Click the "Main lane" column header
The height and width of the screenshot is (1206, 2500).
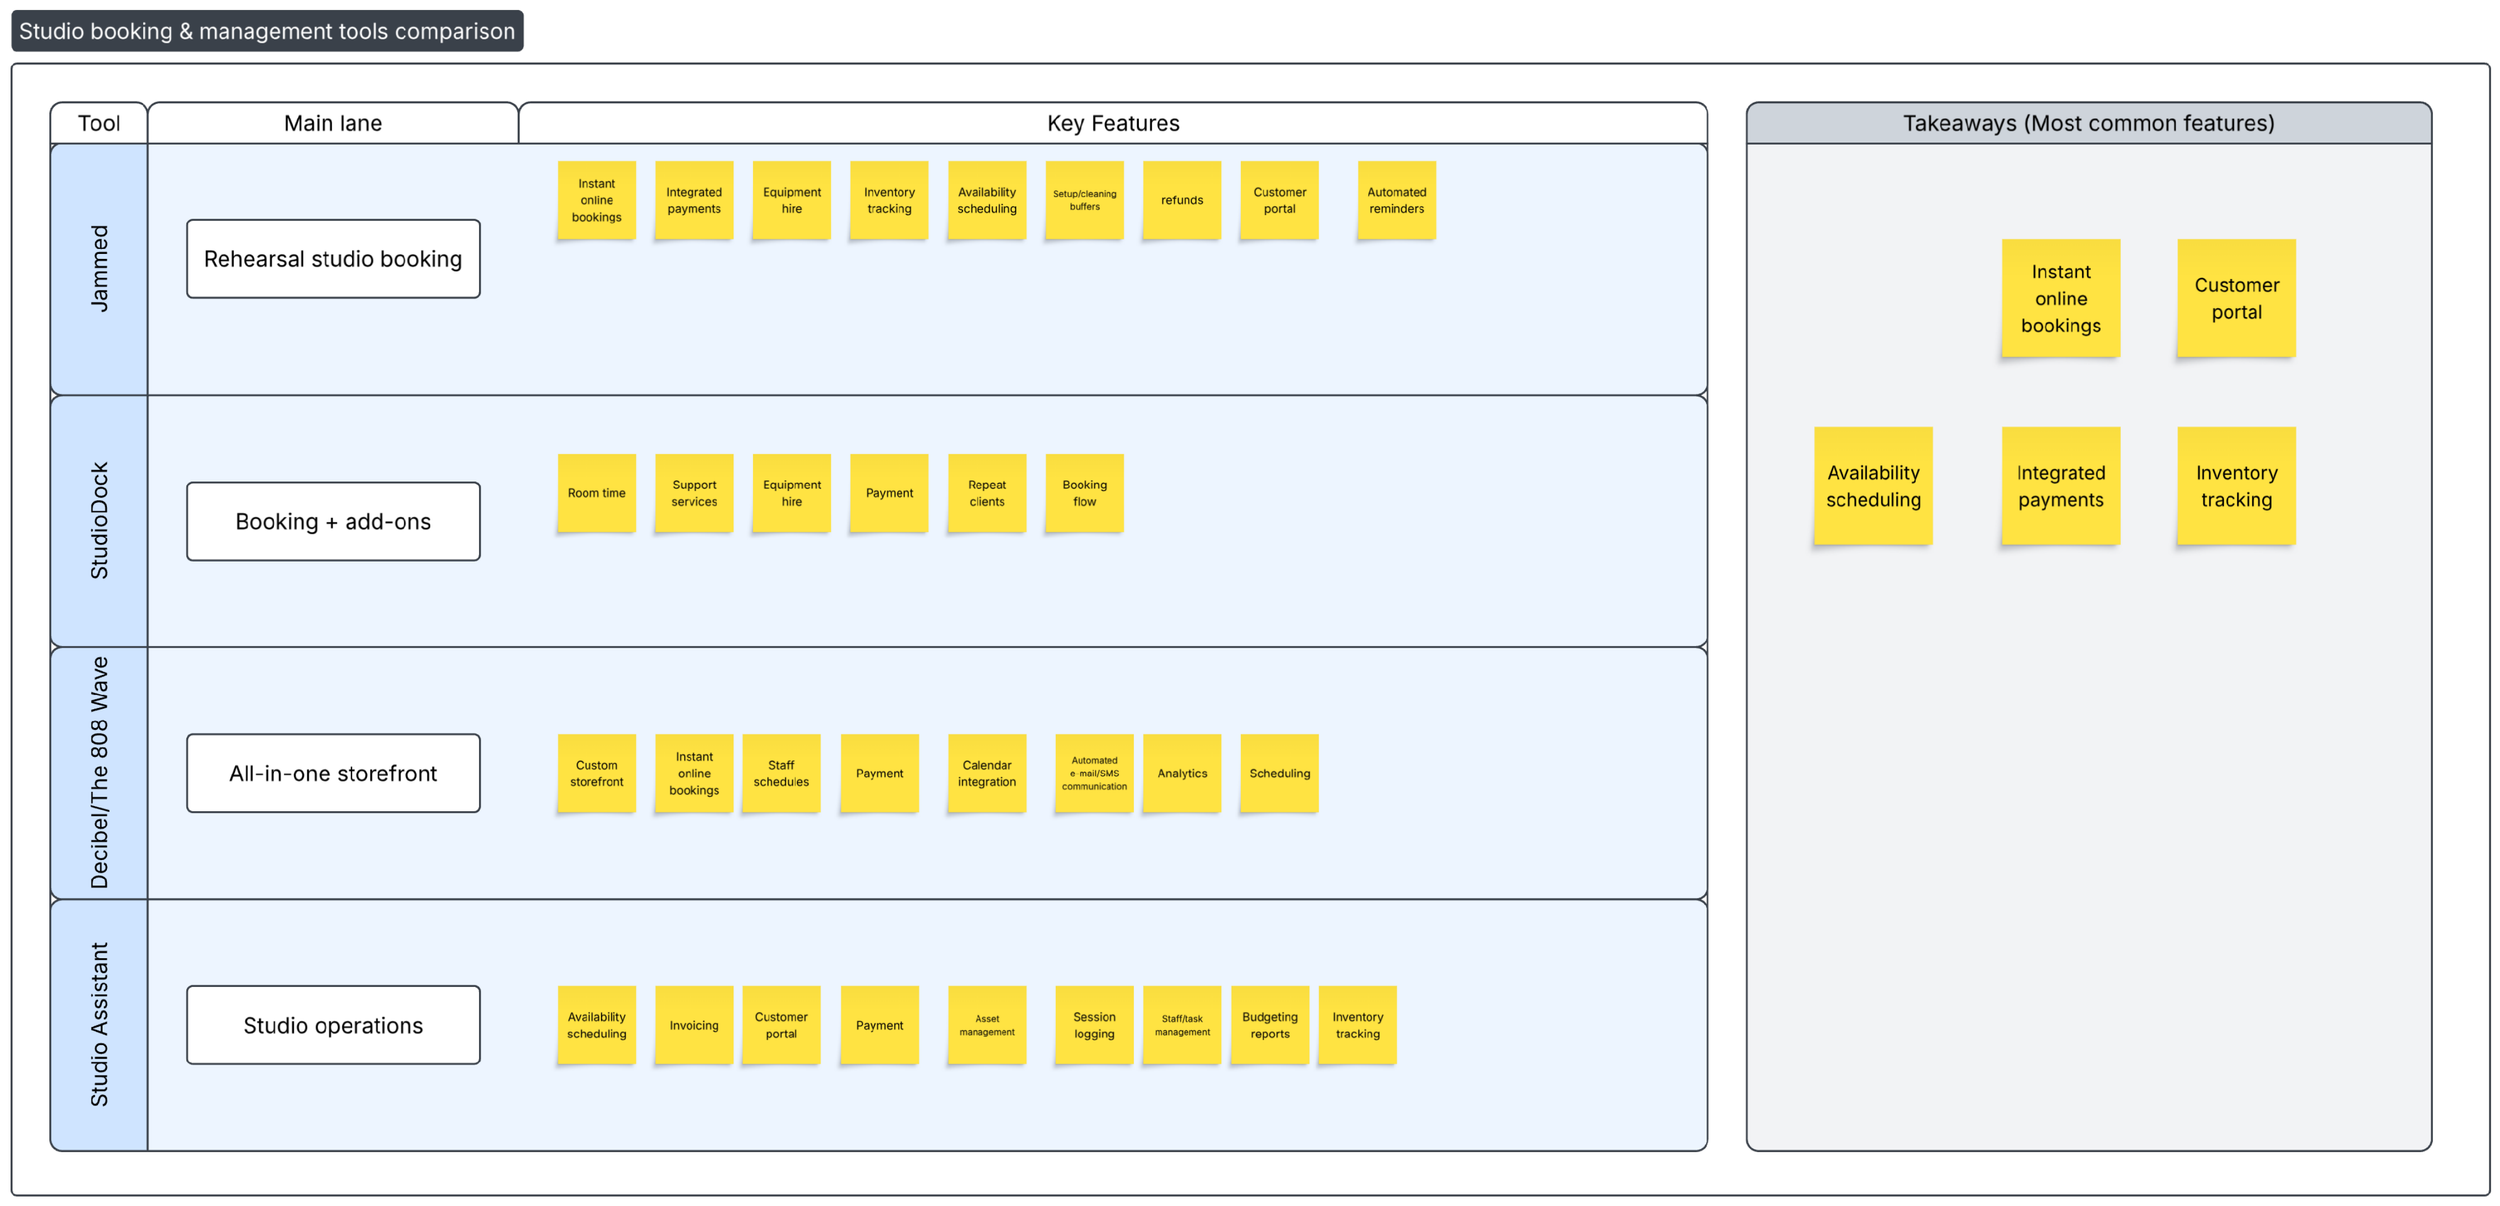333,123
